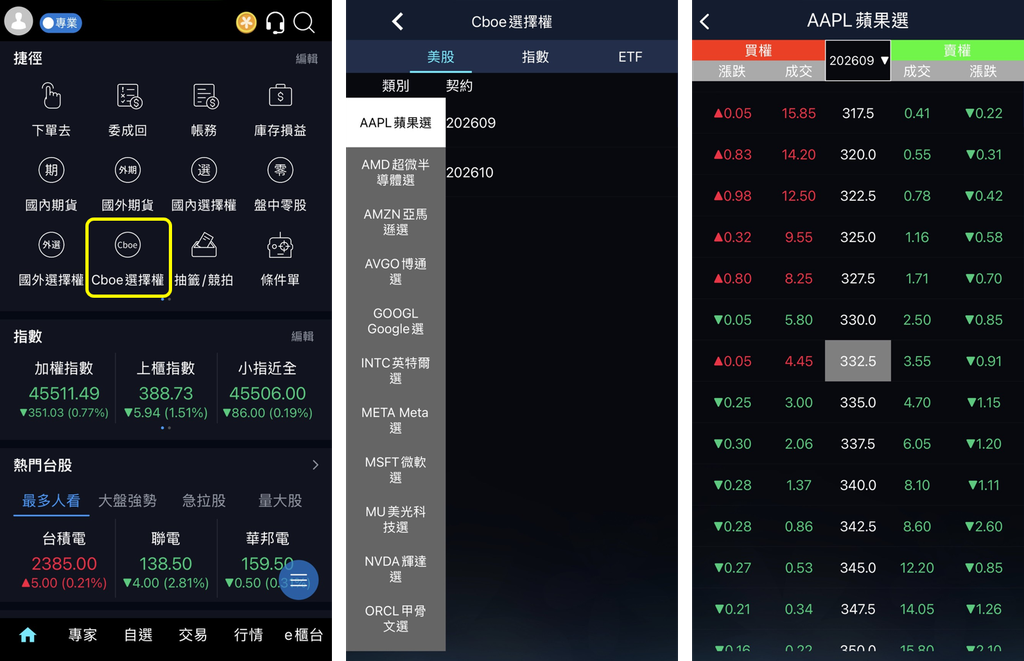Select the 指數 tab in Cboe選擇權
Screen dimensions: 1024x661
click(x=536, y=57)
